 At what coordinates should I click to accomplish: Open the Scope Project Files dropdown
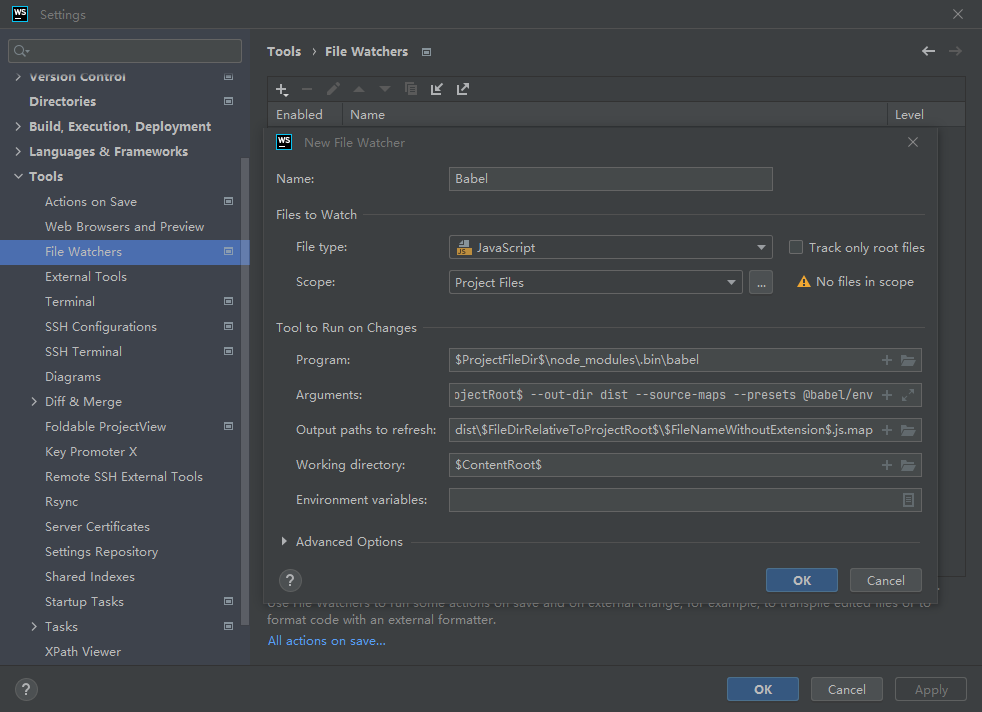[x=596, y=282]
